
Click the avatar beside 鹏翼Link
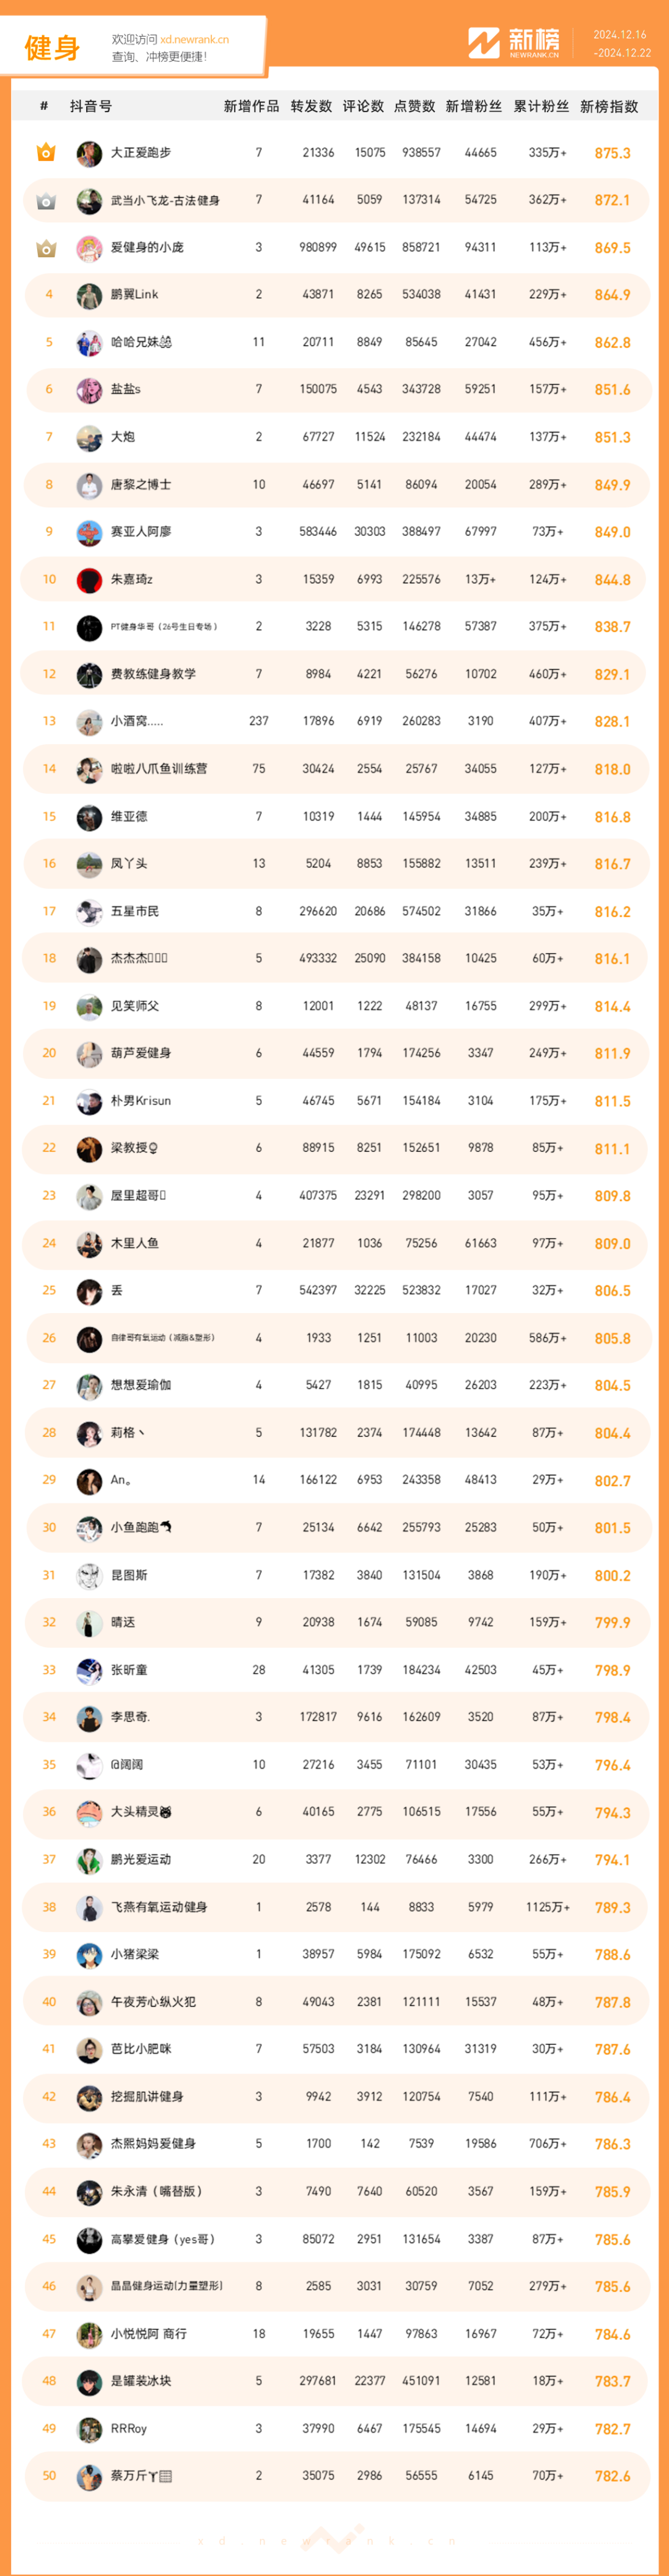coord(89,295)
